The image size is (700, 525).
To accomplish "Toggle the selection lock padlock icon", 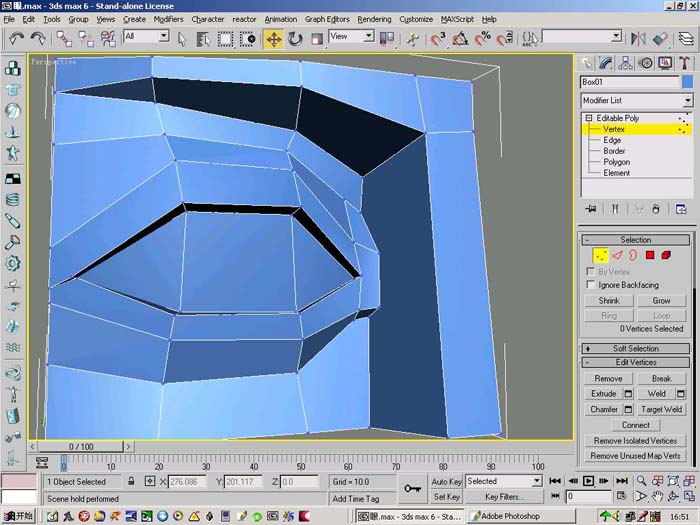I will pyautogui.click(x=131, y=481).
